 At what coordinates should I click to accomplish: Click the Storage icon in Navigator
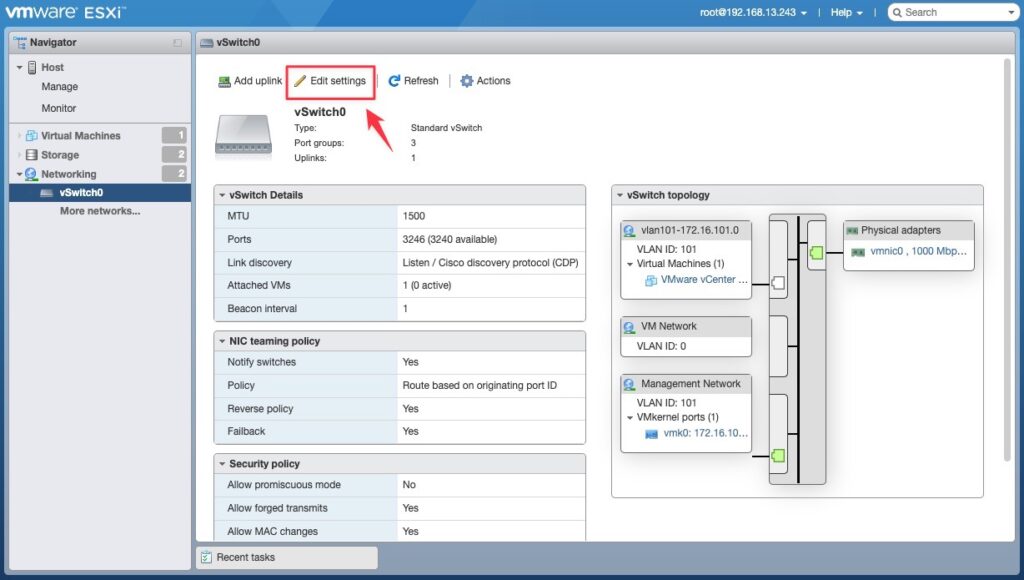(31, 155)
